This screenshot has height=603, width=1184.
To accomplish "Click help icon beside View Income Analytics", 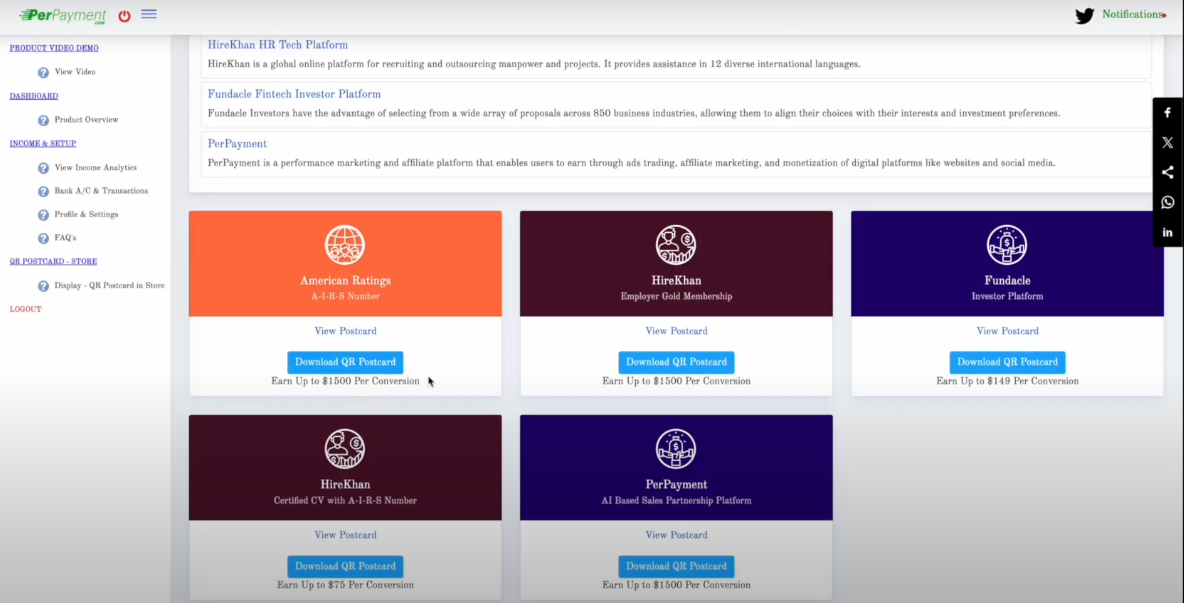I will pyautogui.click(x=43, y=168).
